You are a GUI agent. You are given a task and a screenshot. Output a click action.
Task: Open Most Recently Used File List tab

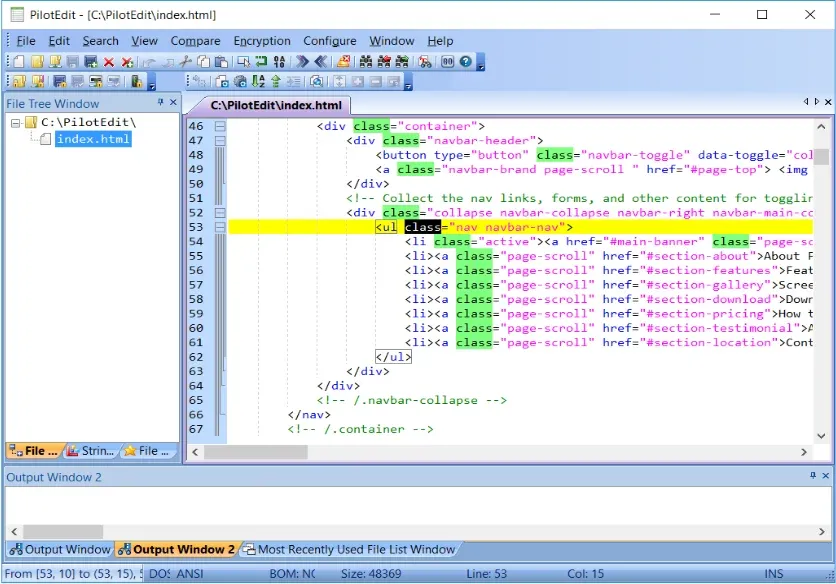(x=350, y=549)
